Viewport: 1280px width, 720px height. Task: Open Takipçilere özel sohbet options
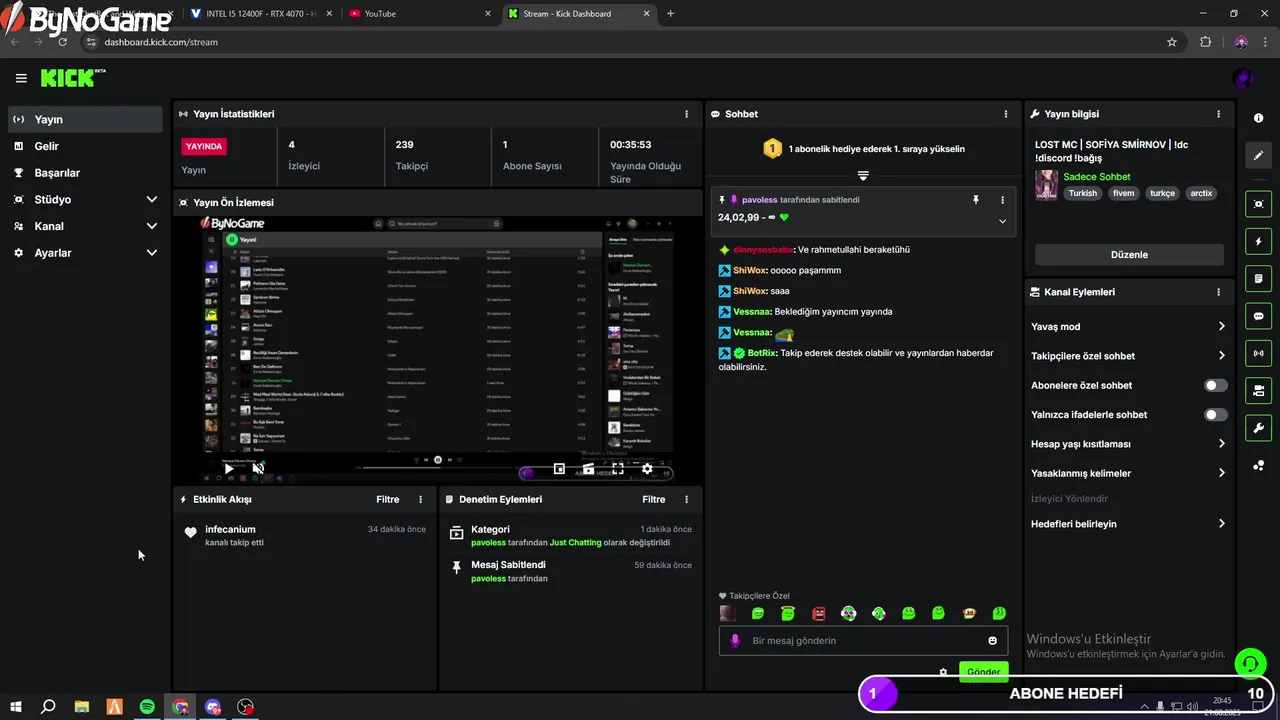1129,355
